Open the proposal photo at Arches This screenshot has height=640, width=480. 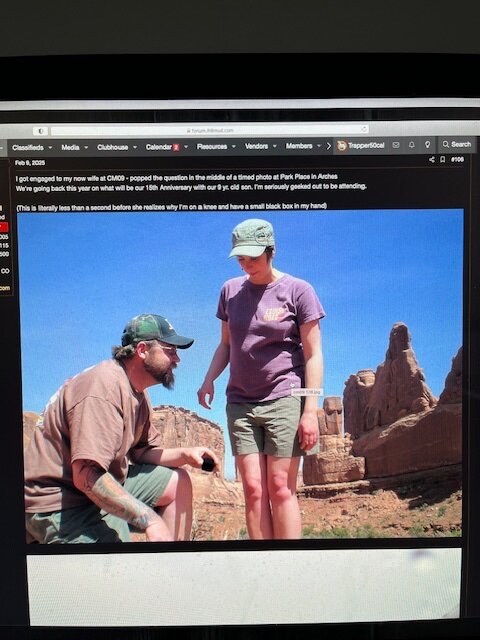coord(241,376)
